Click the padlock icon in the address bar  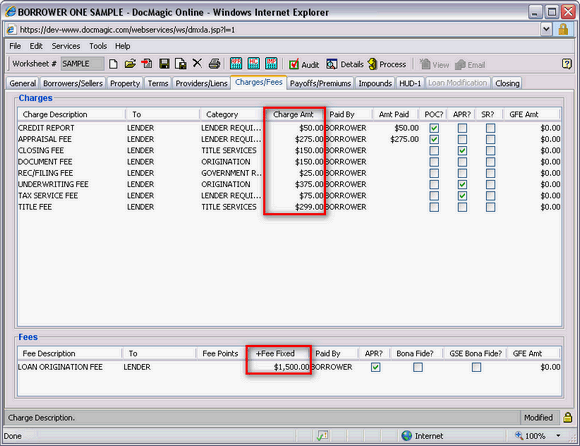563,29
